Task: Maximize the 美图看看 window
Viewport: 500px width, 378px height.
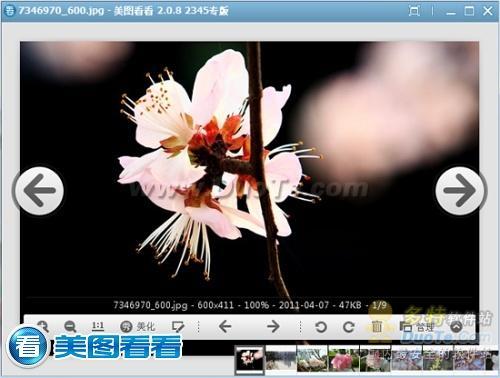Action: pos(469,11)
